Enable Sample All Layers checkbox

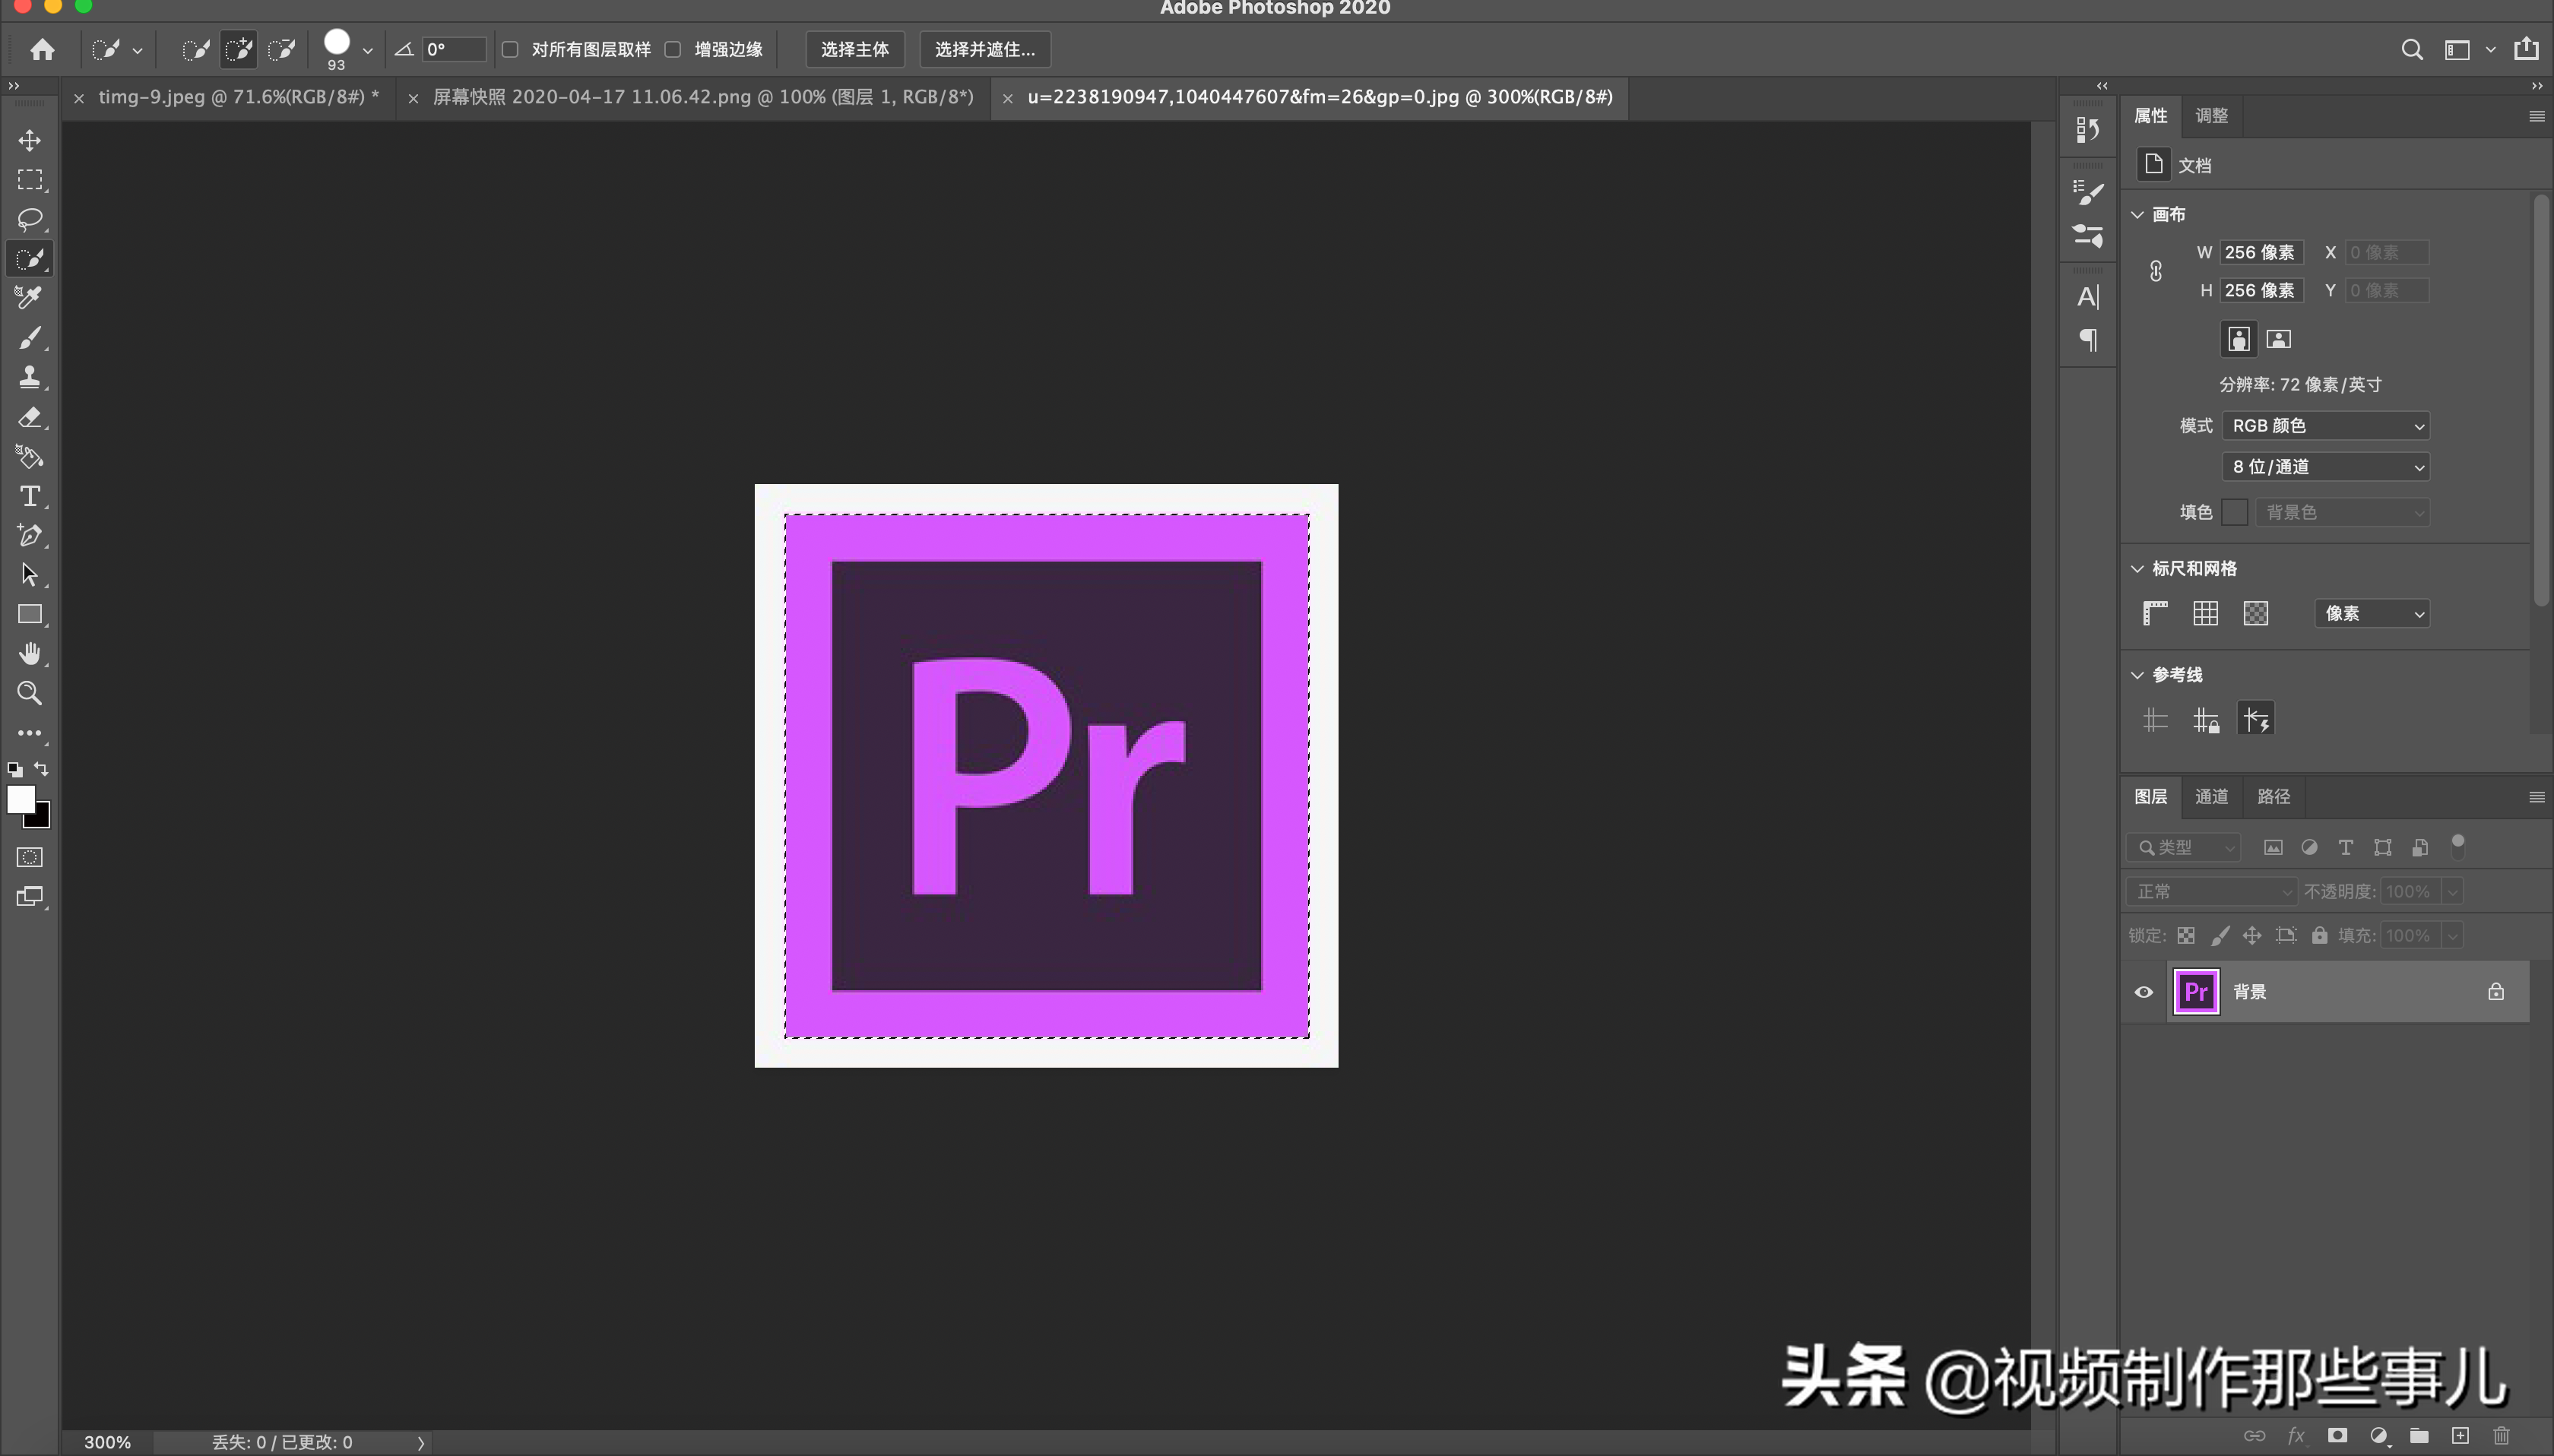(x=510, y=49)
